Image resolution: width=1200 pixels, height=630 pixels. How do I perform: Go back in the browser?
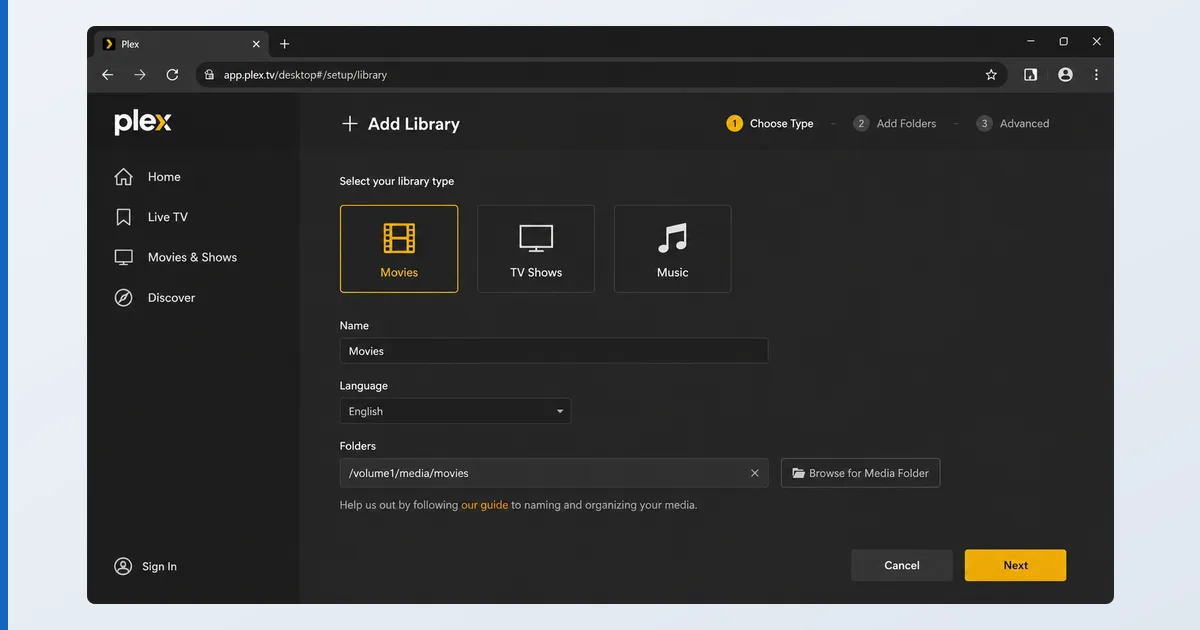point(108,75)
